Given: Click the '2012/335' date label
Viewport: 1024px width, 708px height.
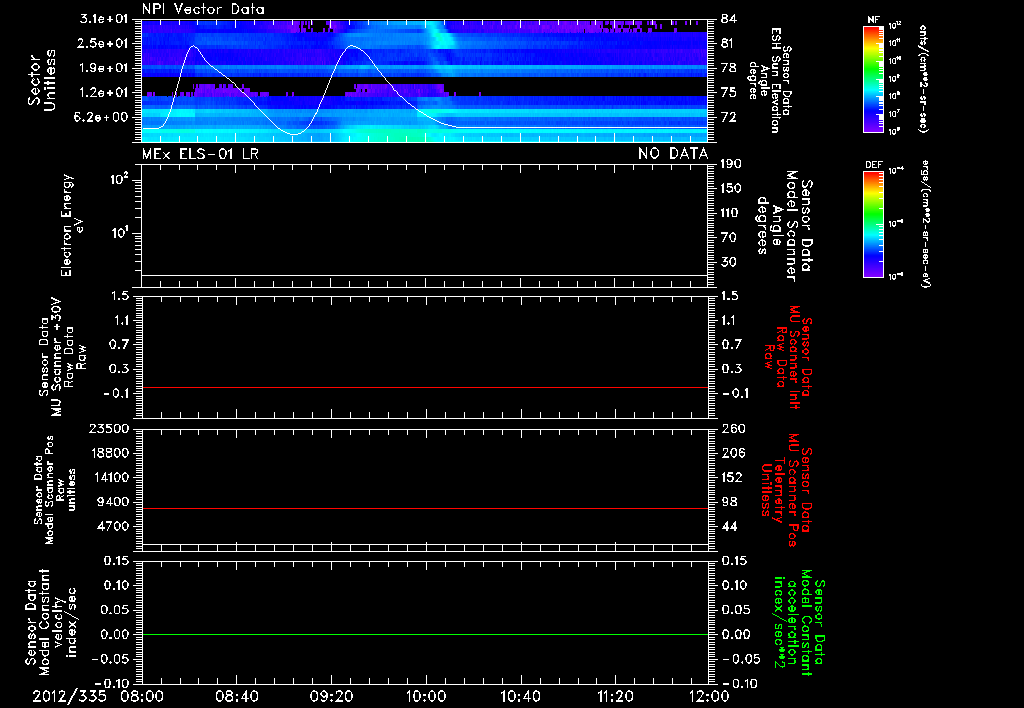Looking at the screenshot, I should click(69, 696).
